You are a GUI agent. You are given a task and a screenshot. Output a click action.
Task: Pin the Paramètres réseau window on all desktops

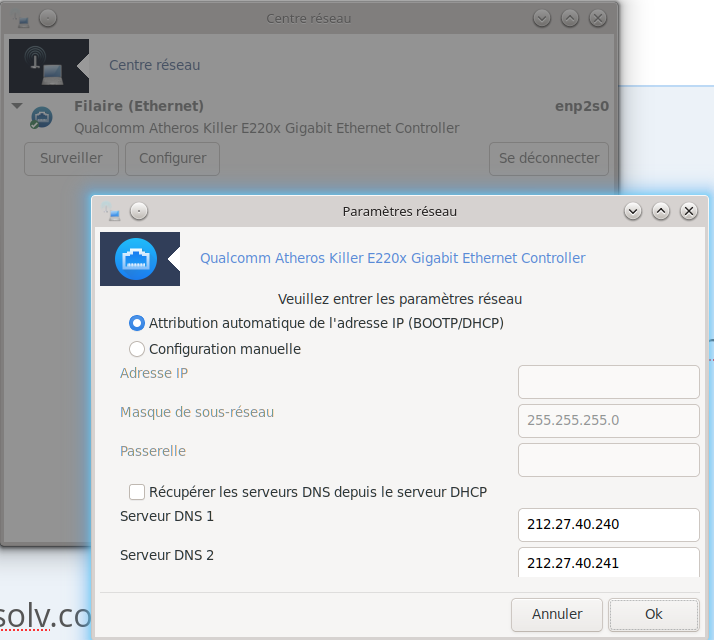tap(139, 211)
